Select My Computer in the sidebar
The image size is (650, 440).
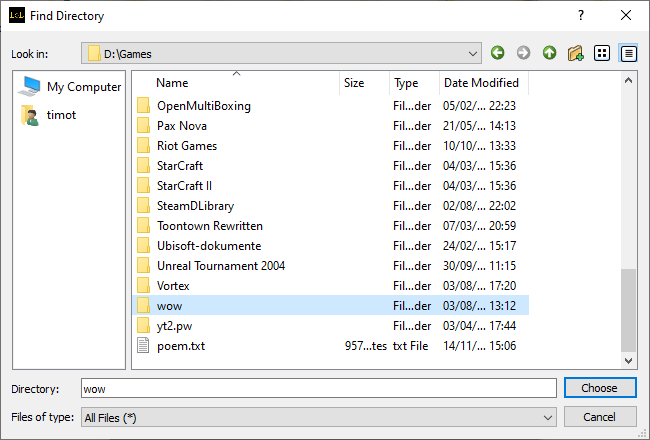click(69, 86)
